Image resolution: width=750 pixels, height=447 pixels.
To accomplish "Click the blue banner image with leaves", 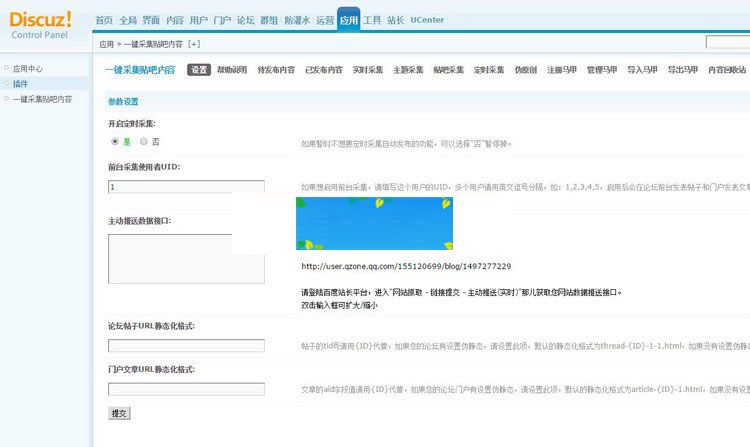I will coord(374,223).
